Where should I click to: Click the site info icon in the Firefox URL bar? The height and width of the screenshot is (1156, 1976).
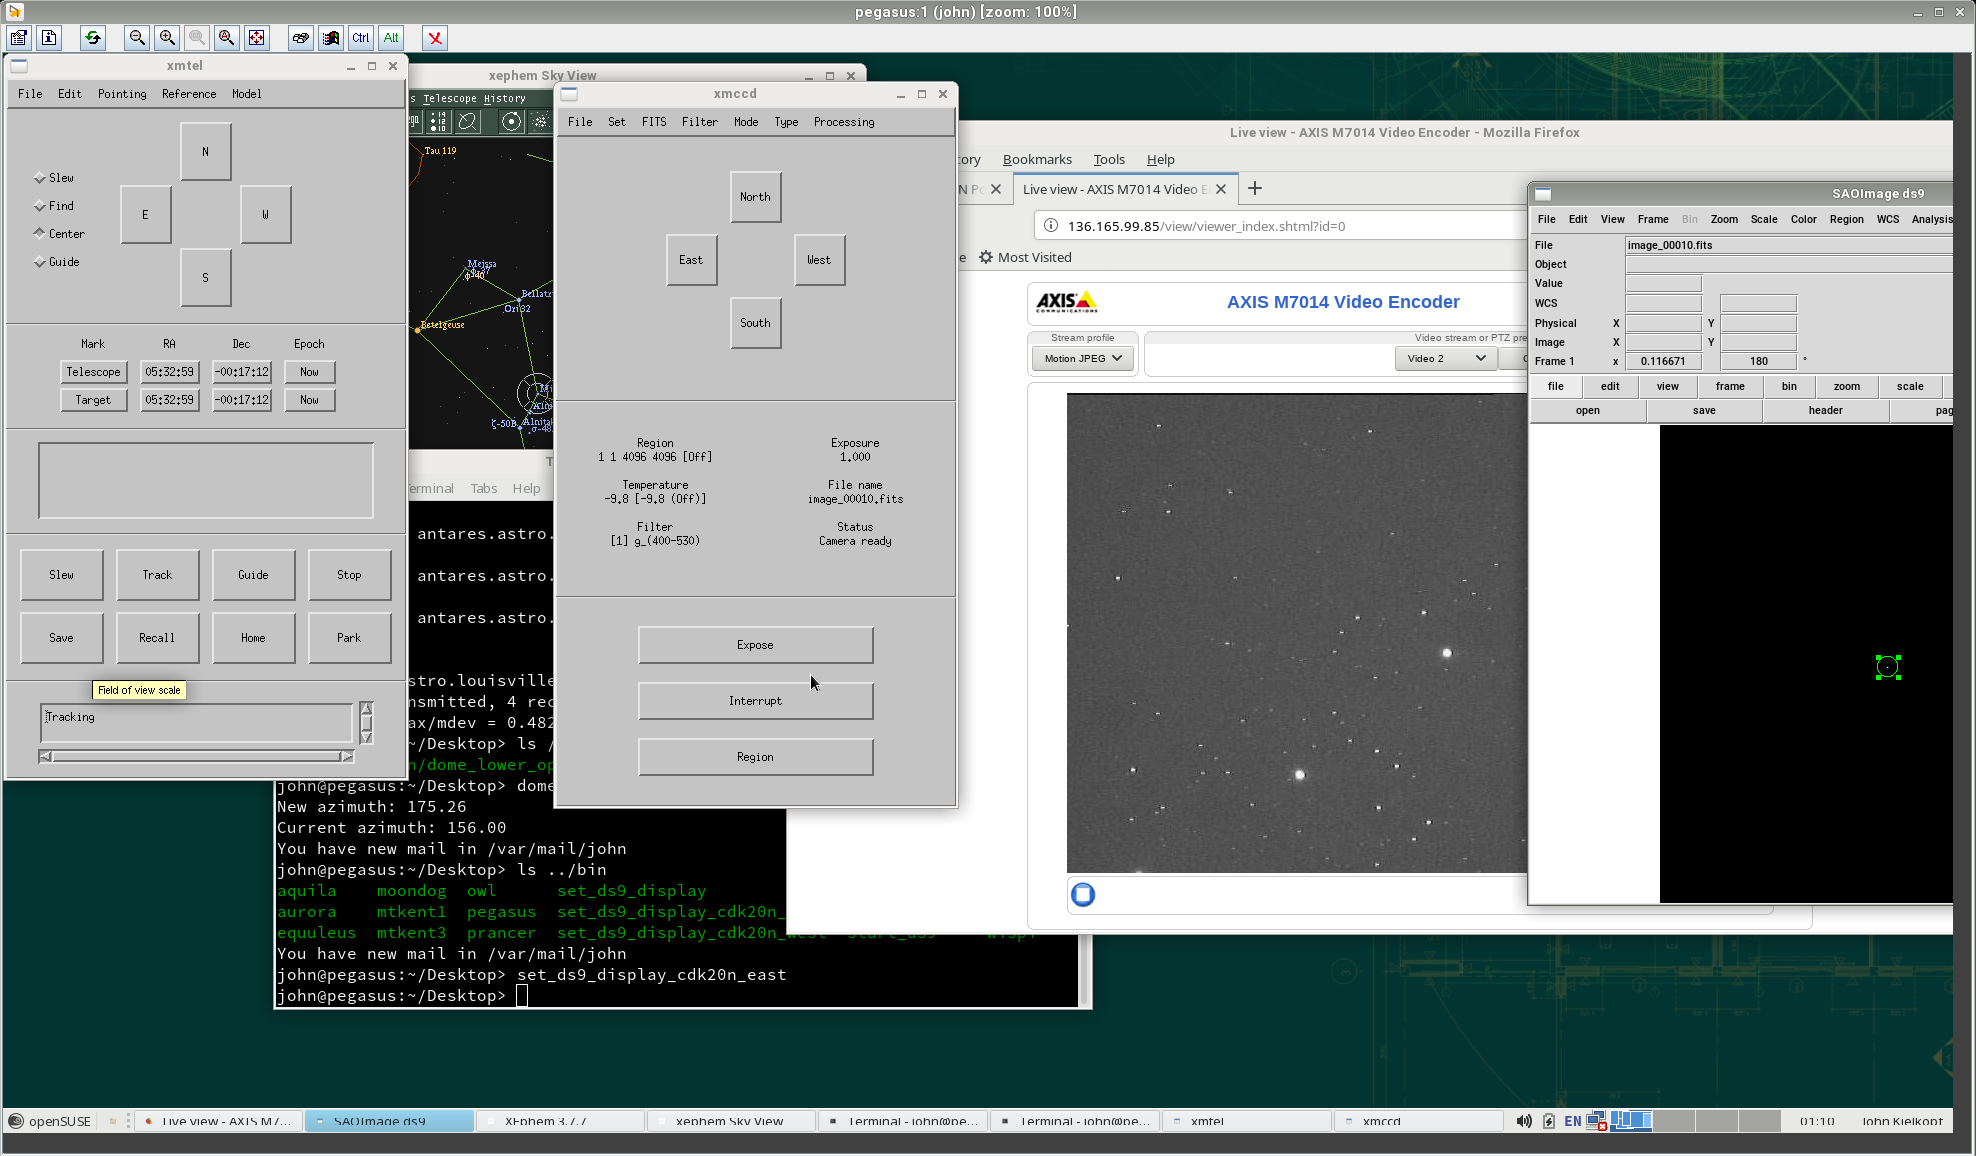[1051, 226]
